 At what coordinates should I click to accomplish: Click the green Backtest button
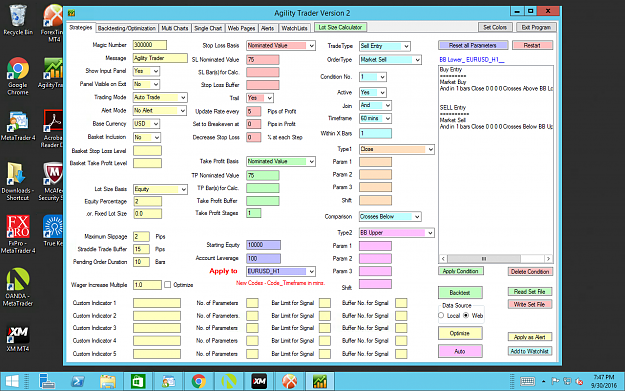(x=460, y=293)
